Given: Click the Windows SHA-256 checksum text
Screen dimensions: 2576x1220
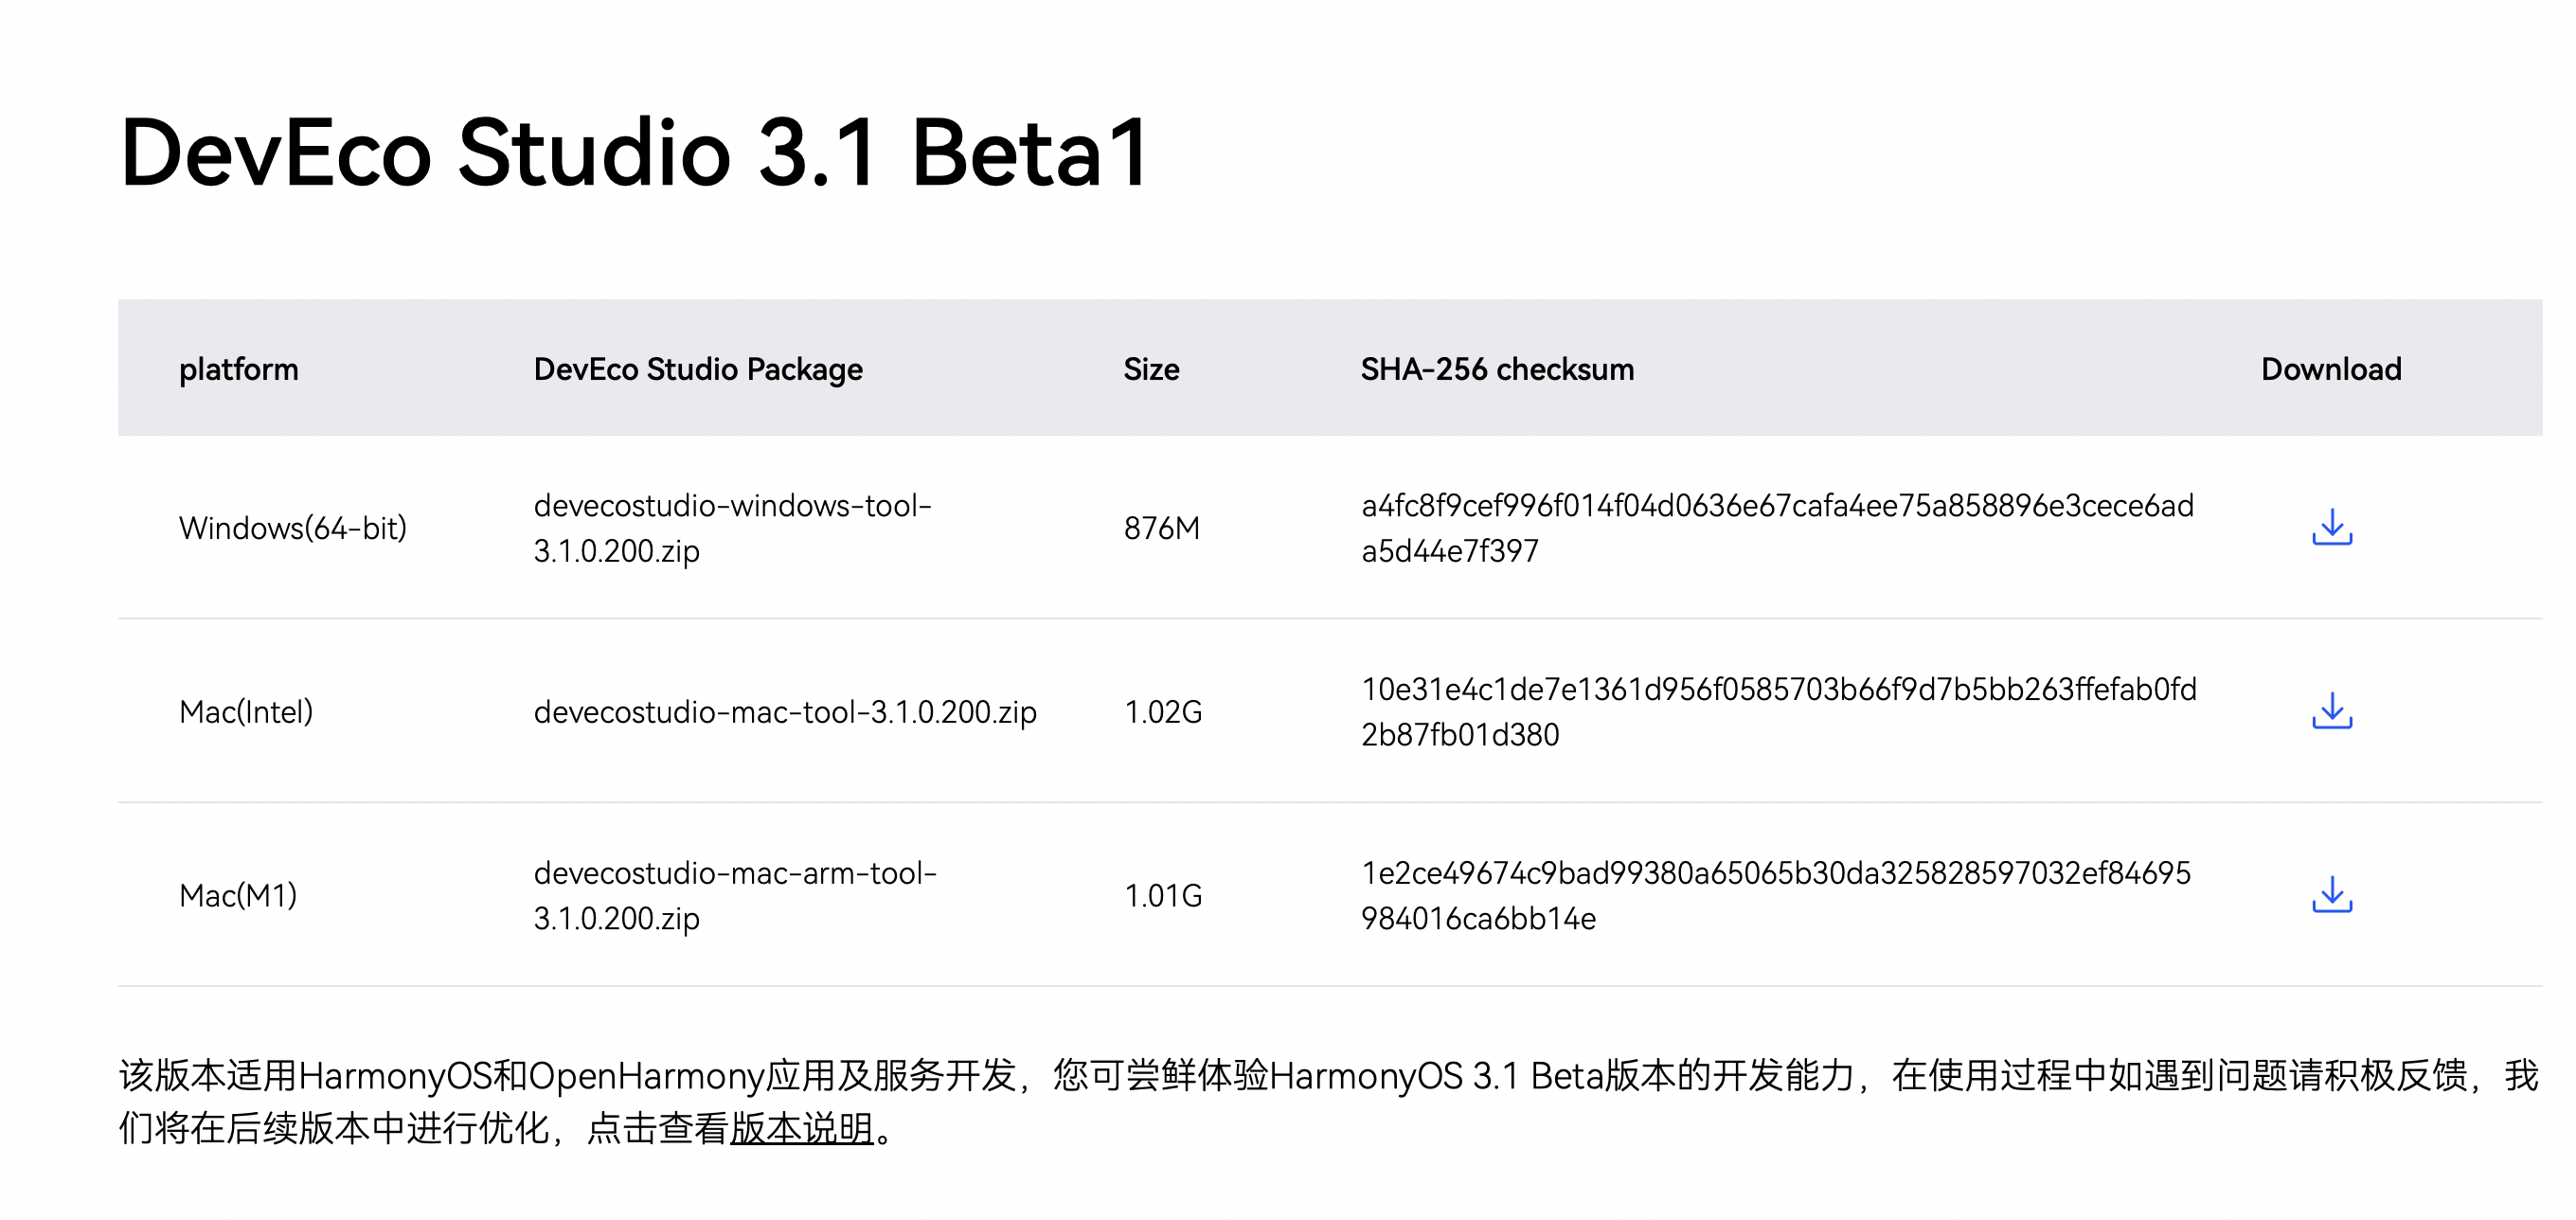Looking at the screenshot, I should click(x=1777, y=528).
